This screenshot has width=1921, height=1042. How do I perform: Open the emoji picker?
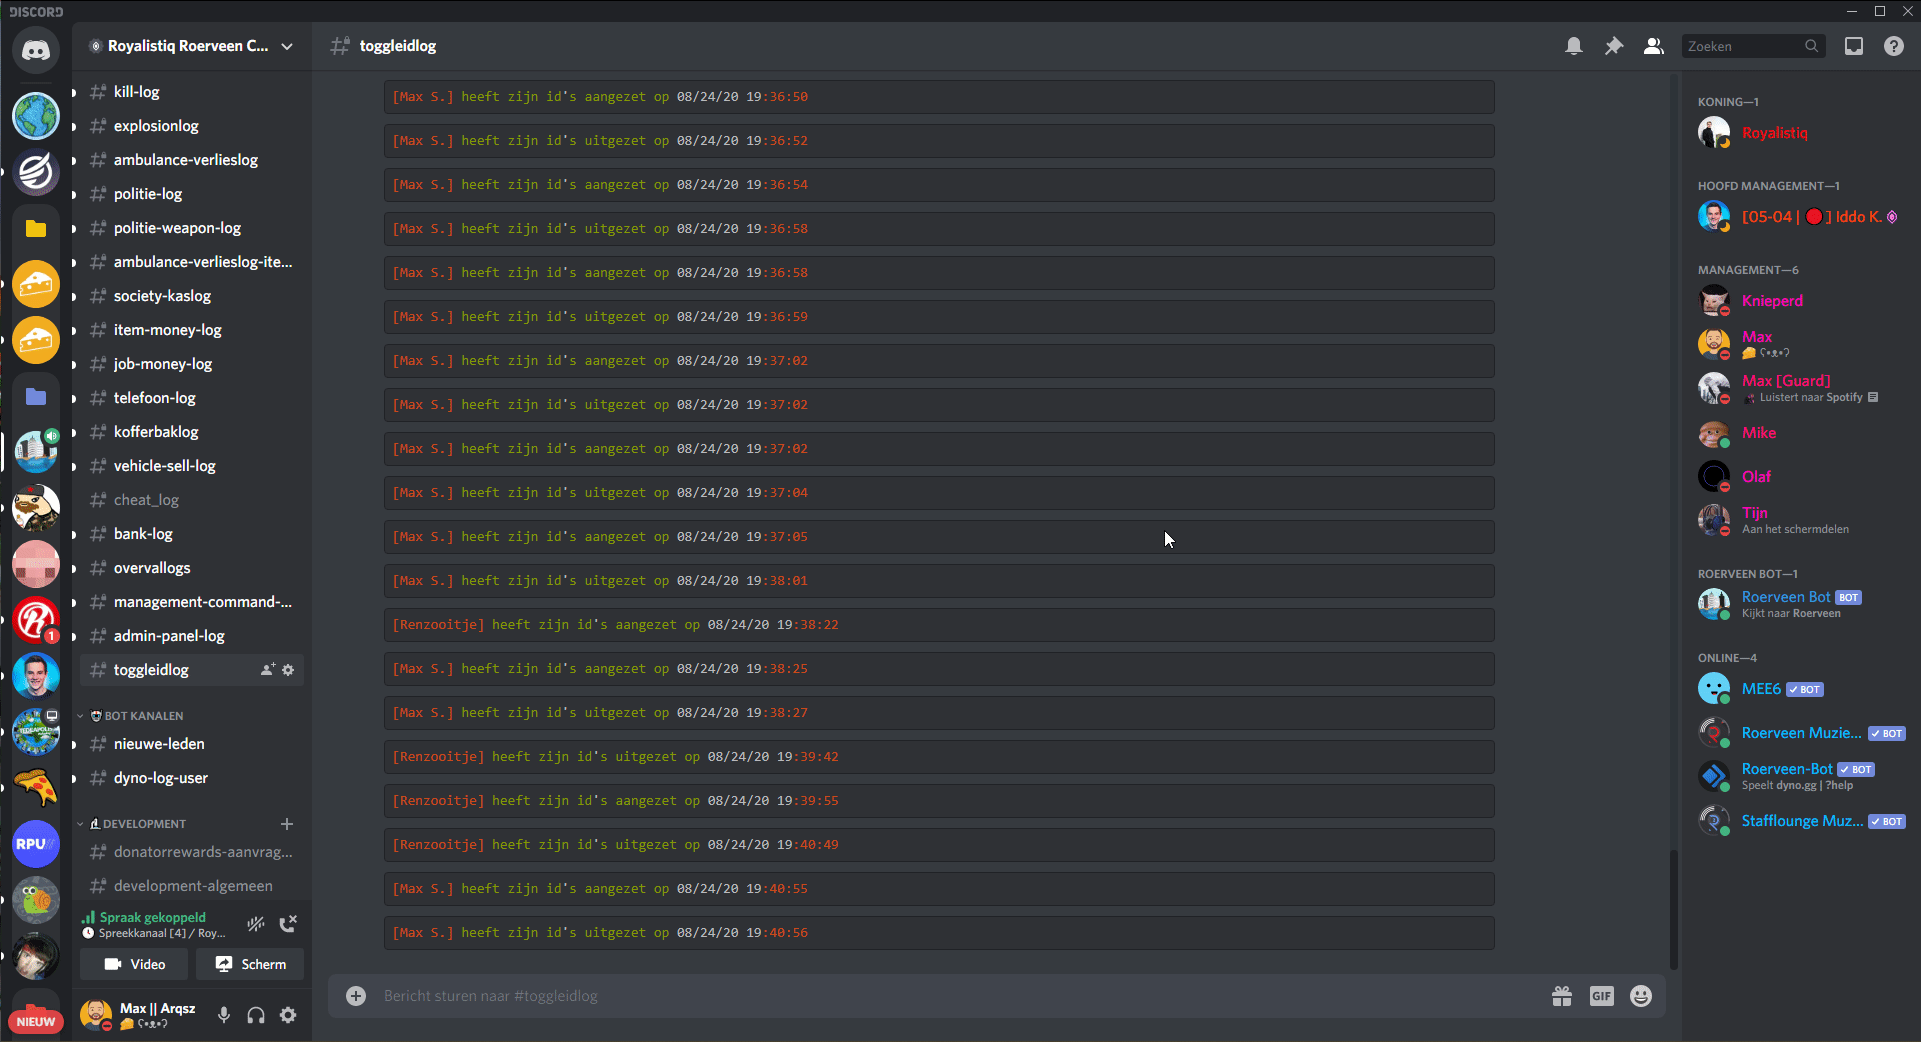pos(1640,996)
